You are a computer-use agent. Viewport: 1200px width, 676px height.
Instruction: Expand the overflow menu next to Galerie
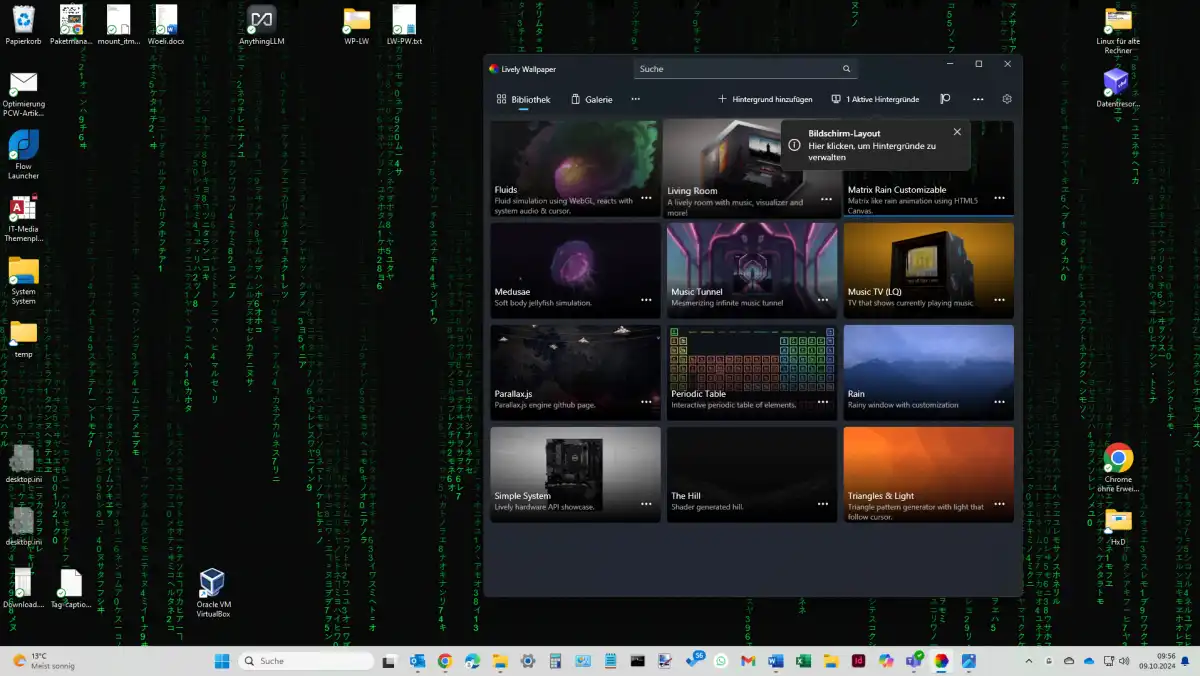[x=635, y=99]
